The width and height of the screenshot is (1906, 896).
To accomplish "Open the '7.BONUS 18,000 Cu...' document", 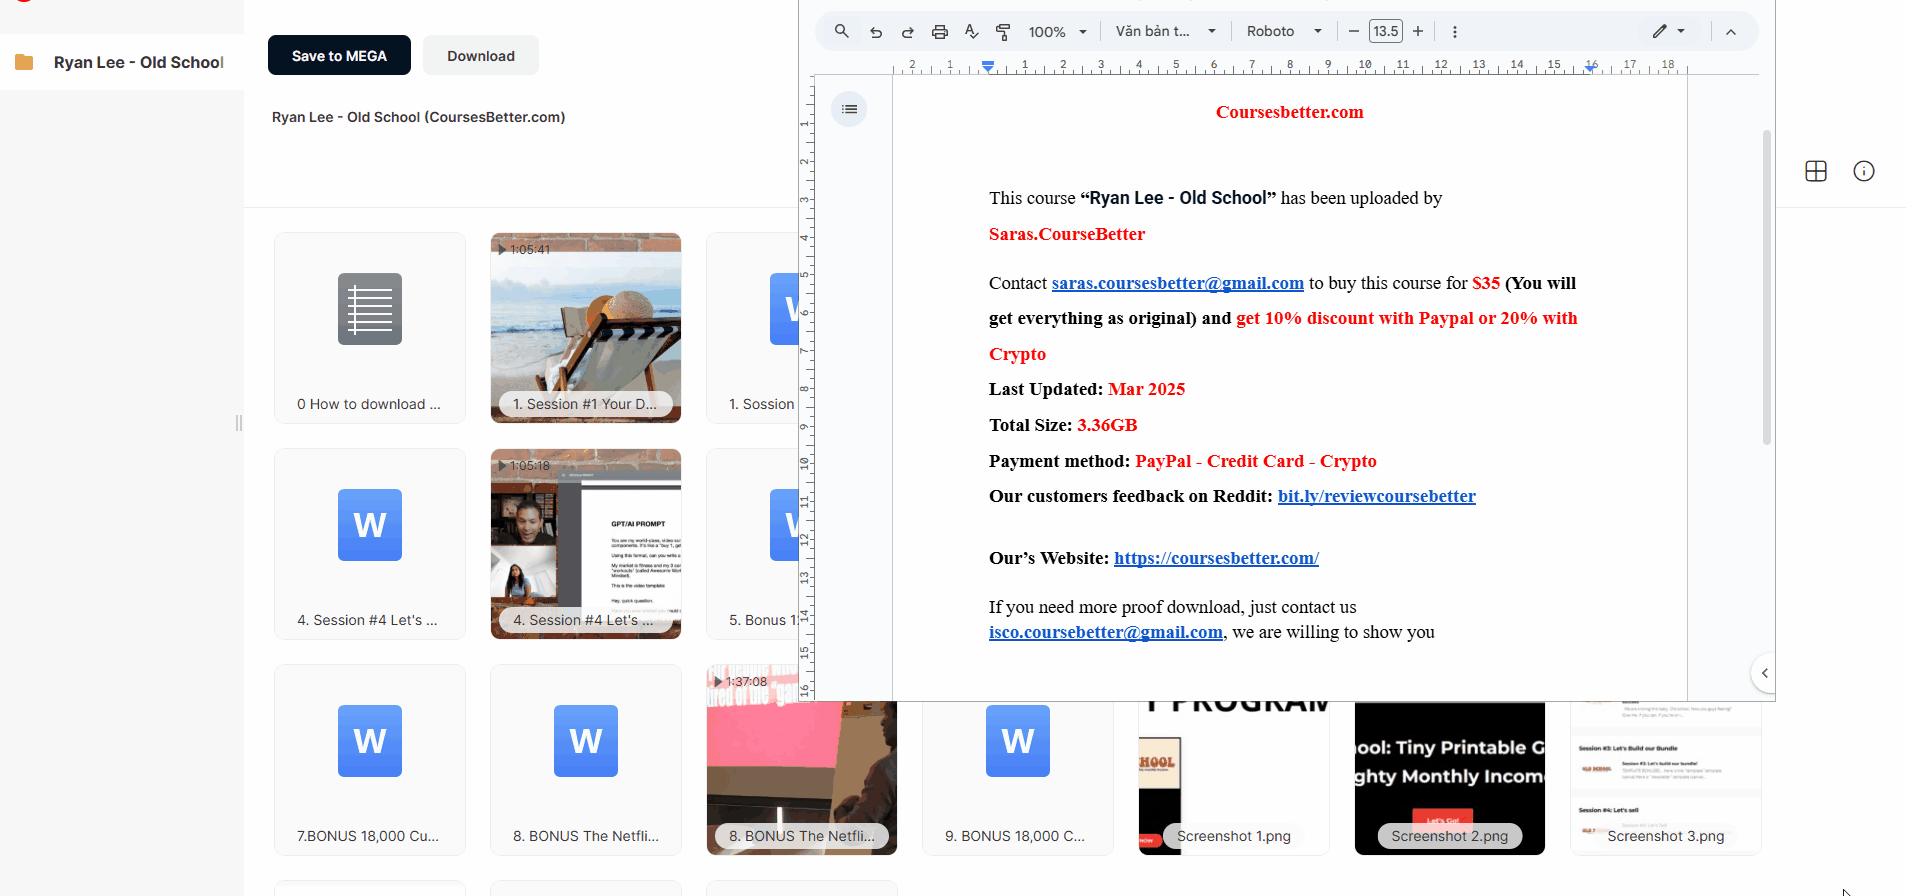I will (x=370, y=760).
